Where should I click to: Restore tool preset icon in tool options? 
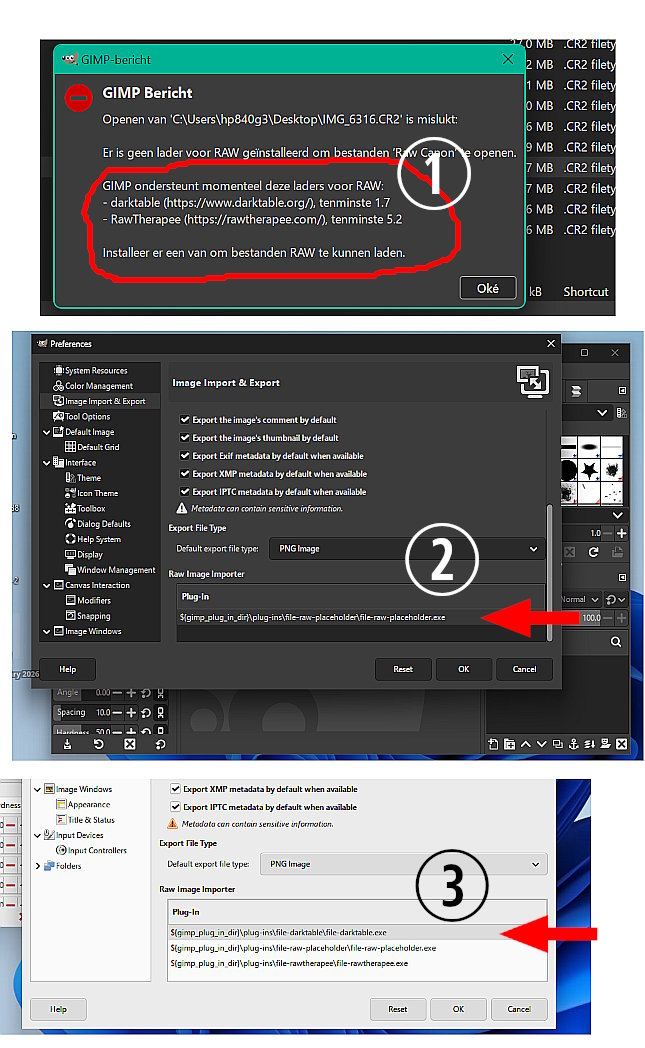tap(99, 744)
